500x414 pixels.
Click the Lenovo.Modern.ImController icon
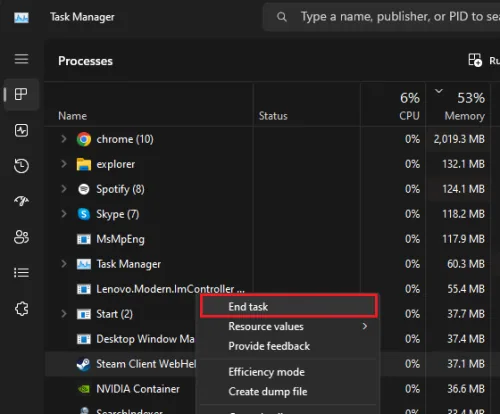click(84, 289)
